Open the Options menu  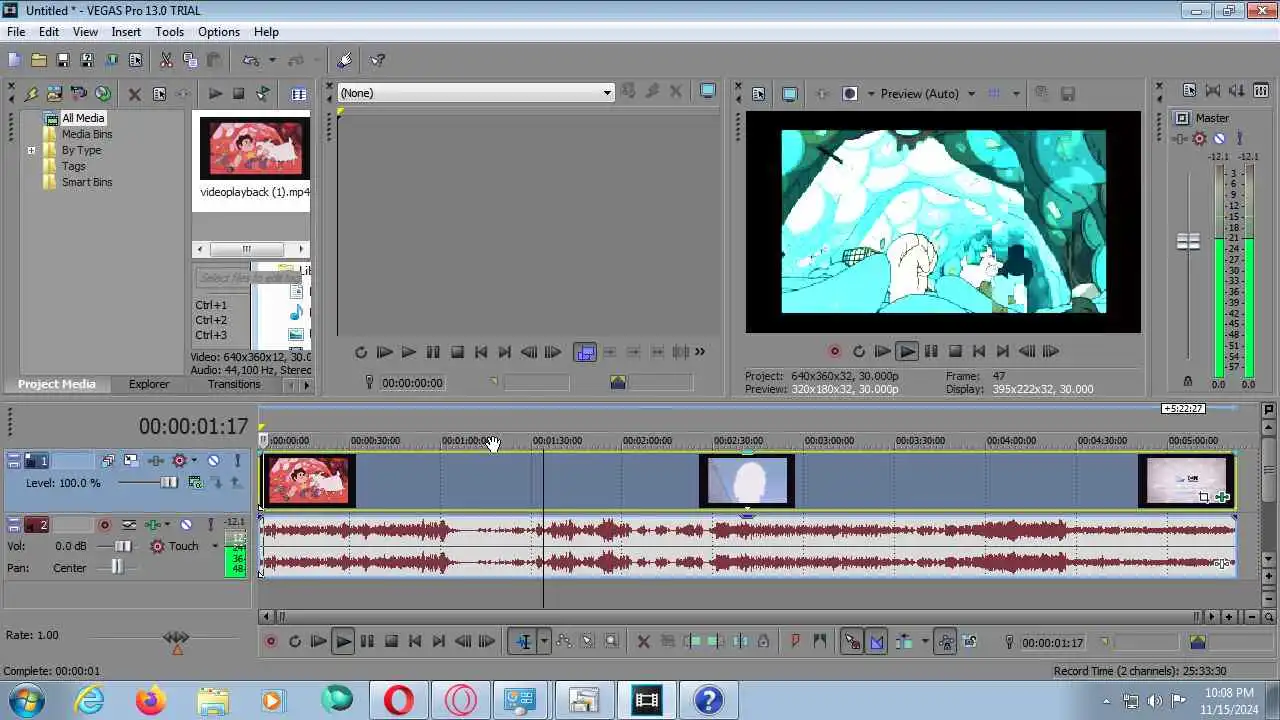(x=219, y=32)
